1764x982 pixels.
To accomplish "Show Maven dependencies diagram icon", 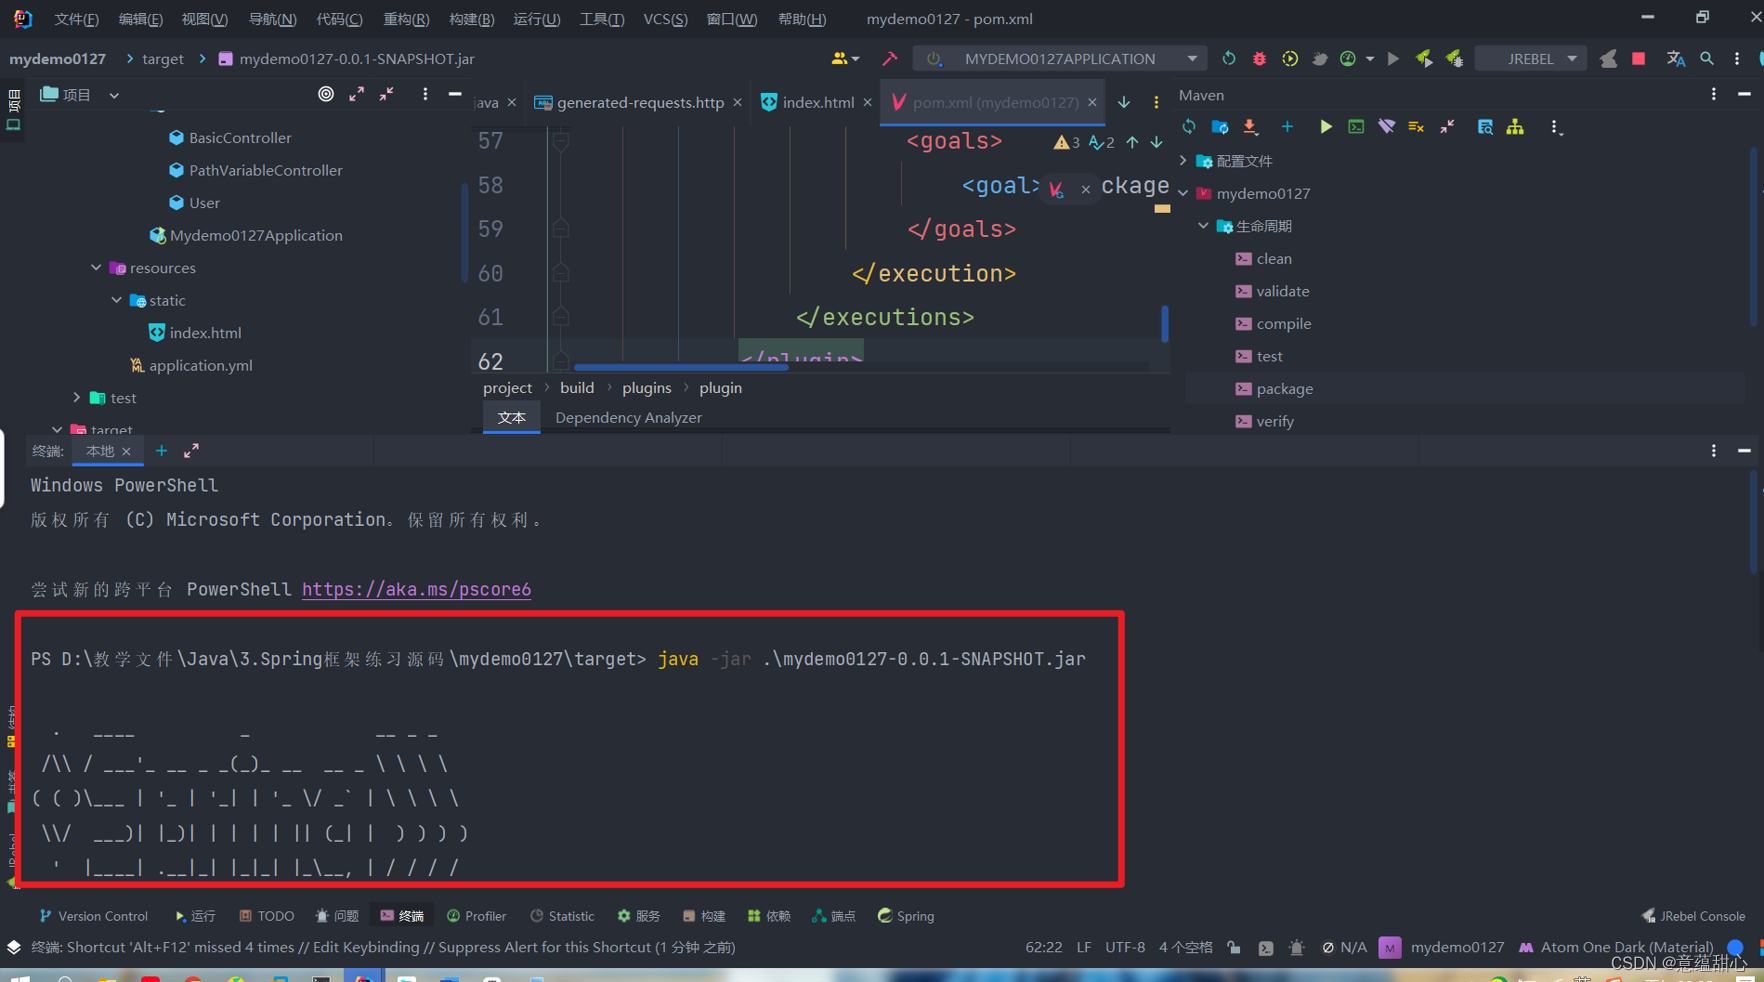I will pyautogui.click(x=1516, y=127).
